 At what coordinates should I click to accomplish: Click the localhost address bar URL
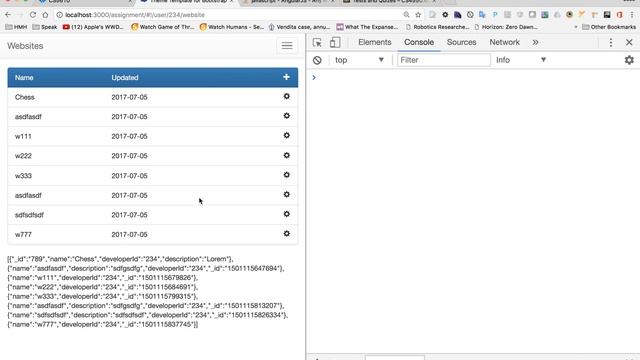(135, 15)
